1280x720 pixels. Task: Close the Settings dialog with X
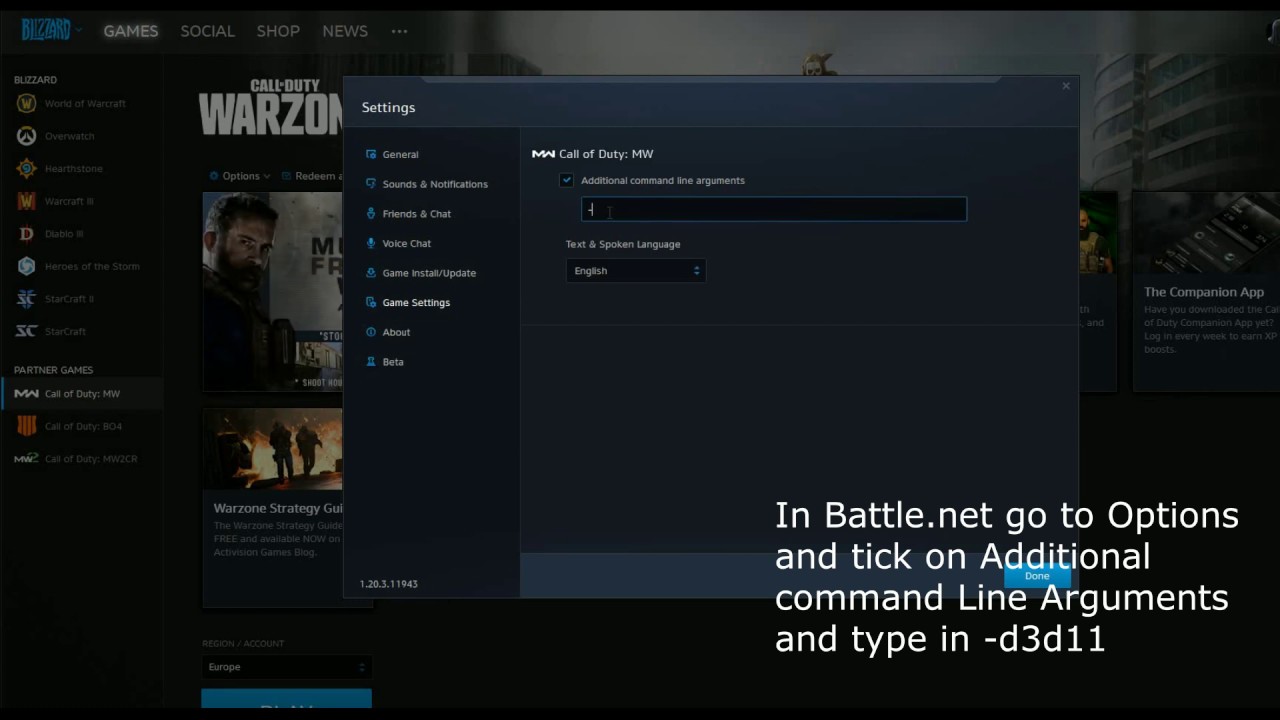coord(1066,86)
